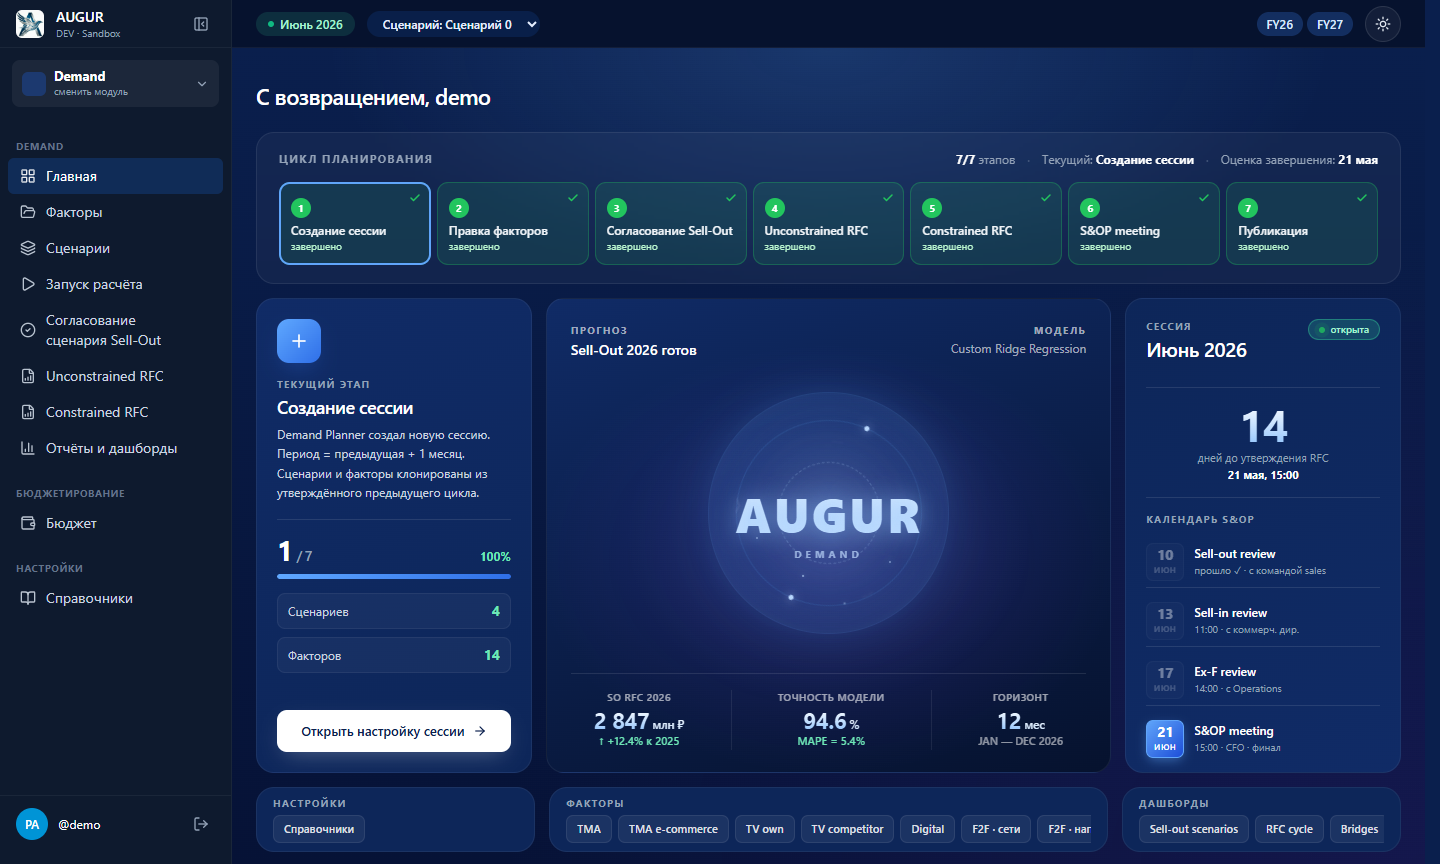Click the Бюджет wallet icon
Viewport: 1440px width, 864px height.
click(x=28, y=523)
